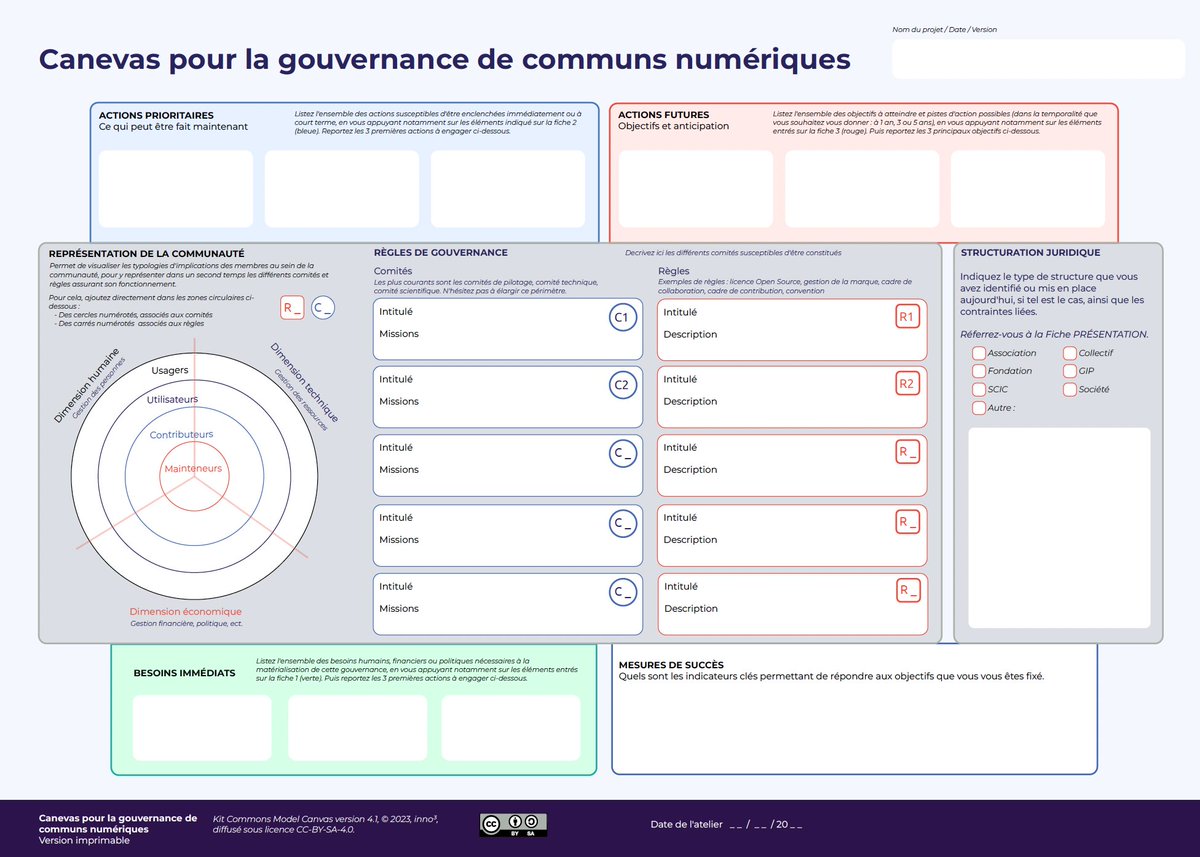Tick the Société checkbox
The width and height of the screenshot is (1200, 857).
coord(1070,390)
